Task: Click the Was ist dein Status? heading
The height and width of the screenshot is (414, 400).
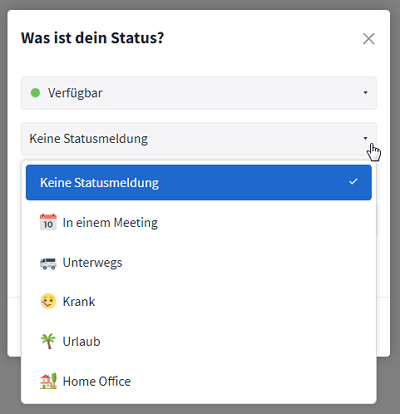Action: (92, 38)
